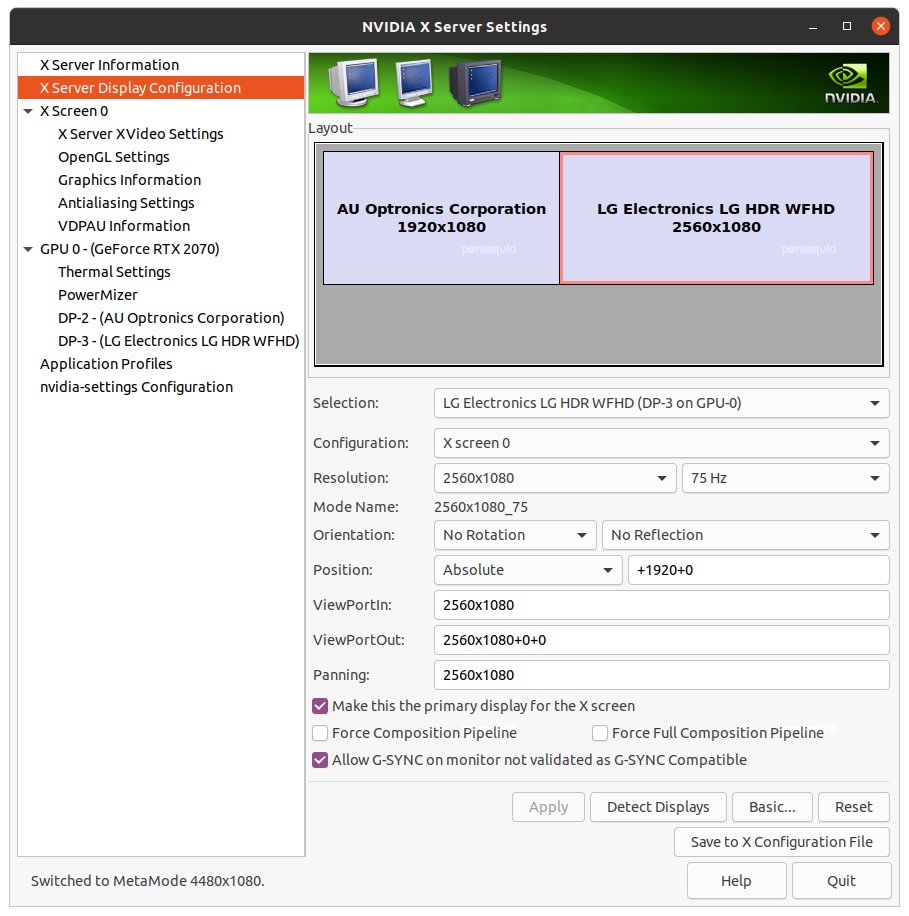Select AU Optronics 1920x1080 display in layout
909x916 pixels.
tap(441, 218)
